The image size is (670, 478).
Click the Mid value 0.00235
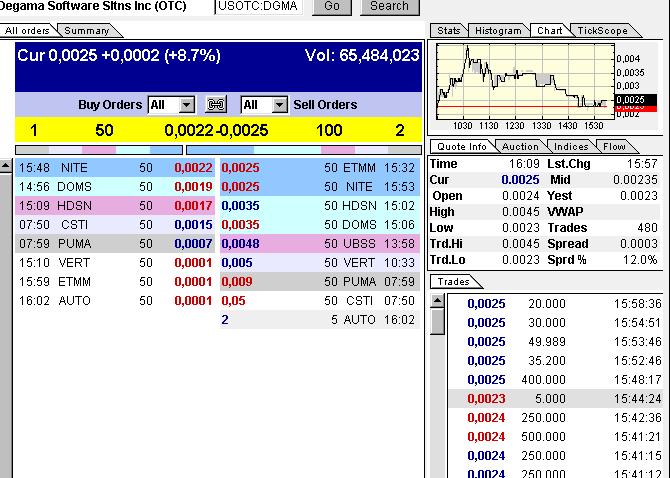point(635,180)
